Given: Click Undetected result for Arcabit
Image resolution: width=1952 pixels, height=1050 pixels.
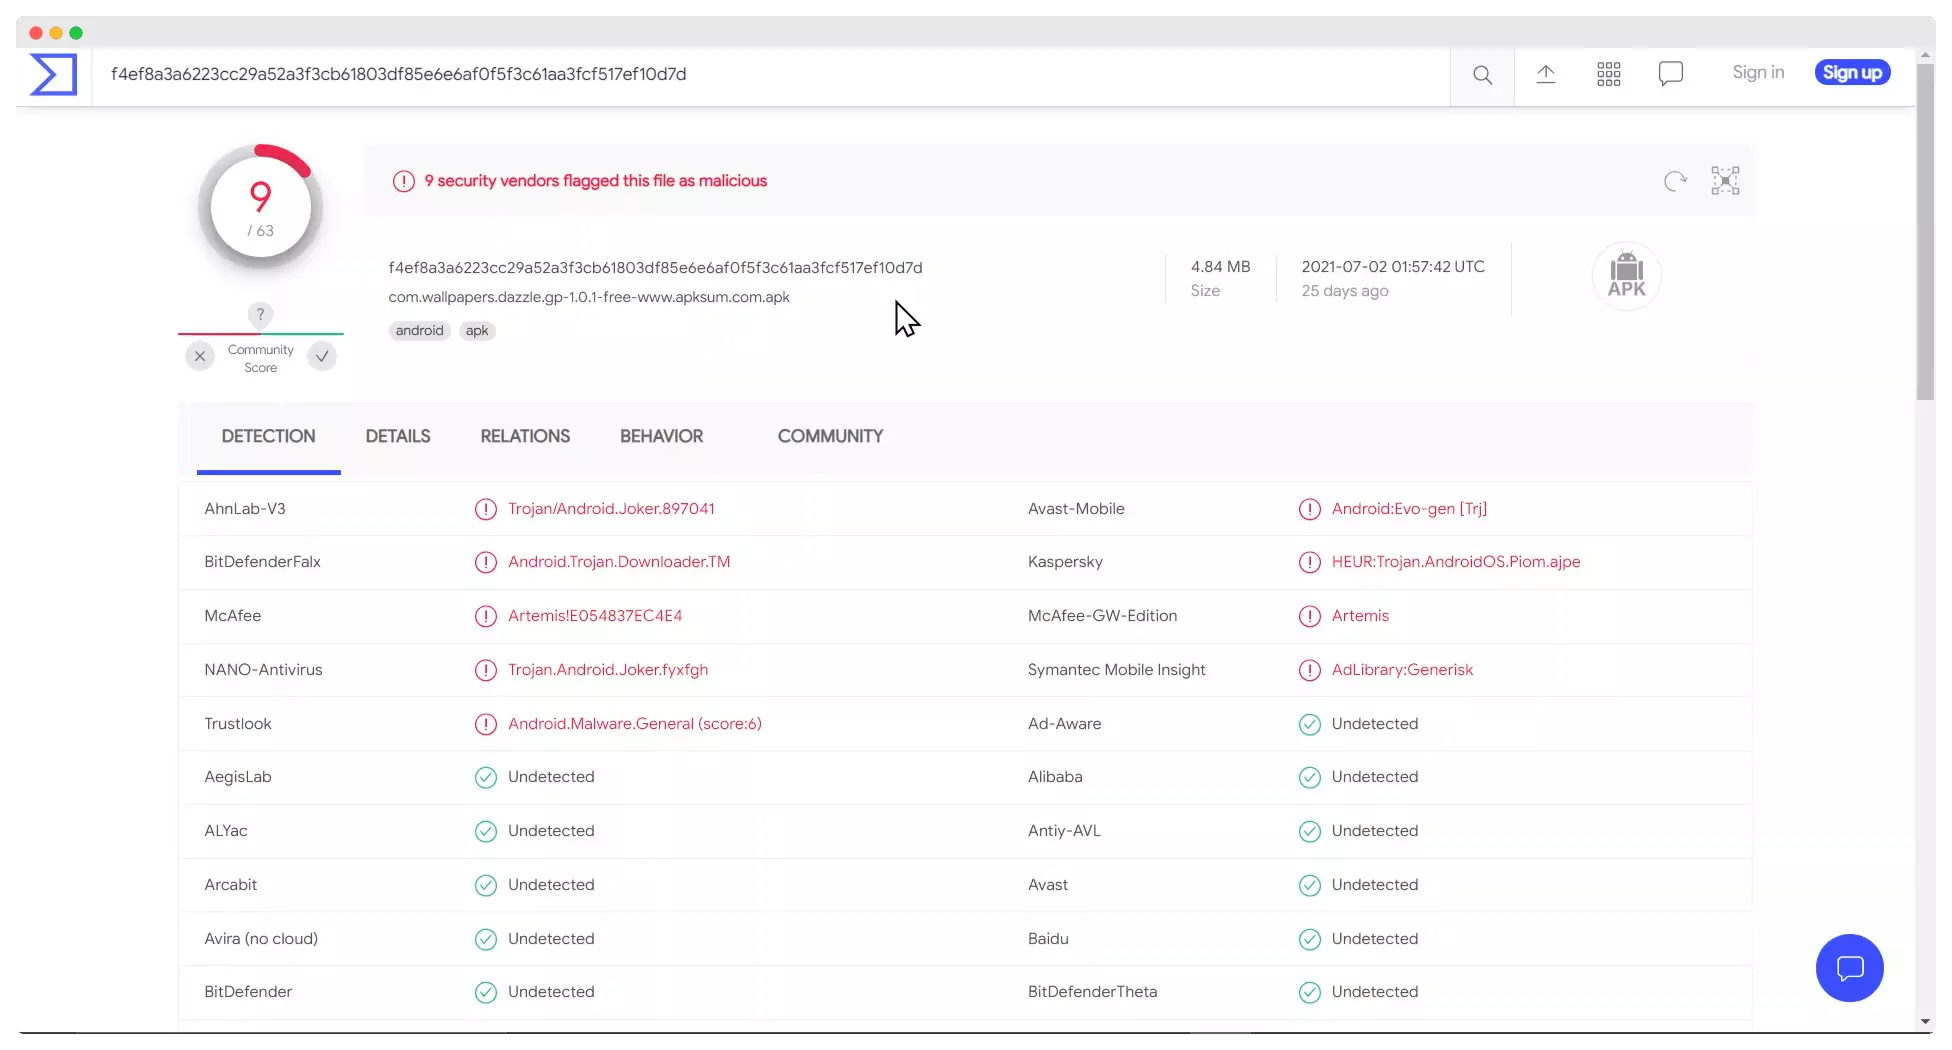Looking at the screenshot, I should [551, 885].
